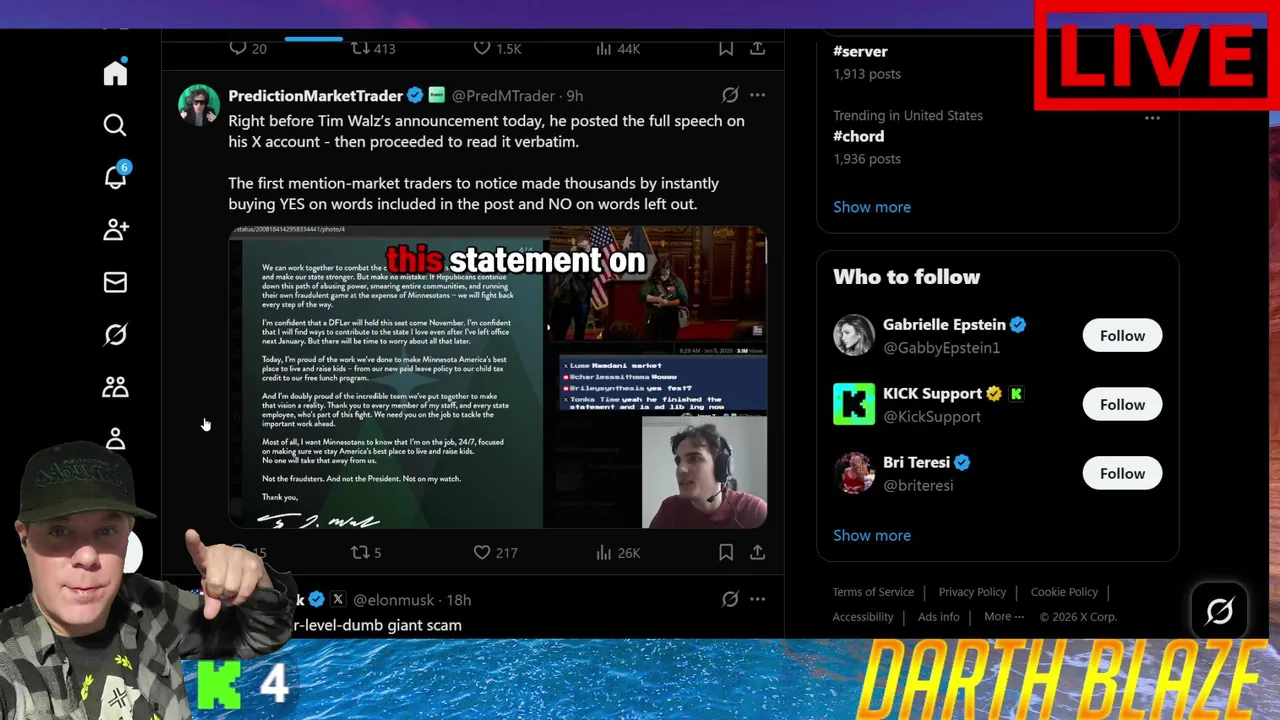Viewport: 1280px width, 720px height.
Task: Open Profile person icon in sidebar
Action: pyautogui.click(x=115, y=439)
